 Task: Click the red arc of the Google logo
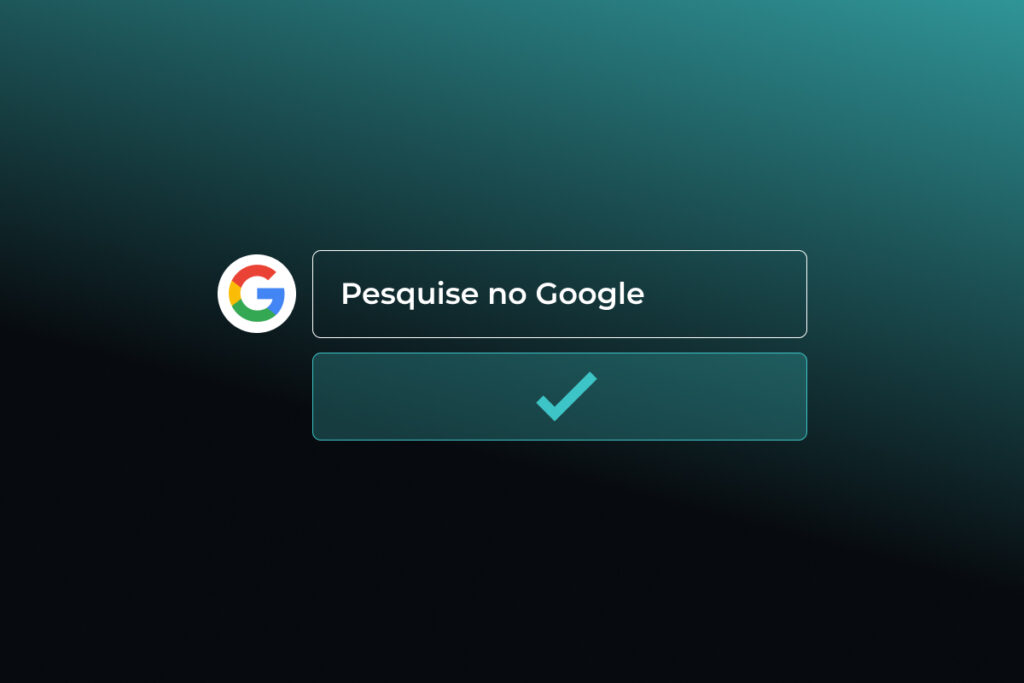tap(253, 273)
